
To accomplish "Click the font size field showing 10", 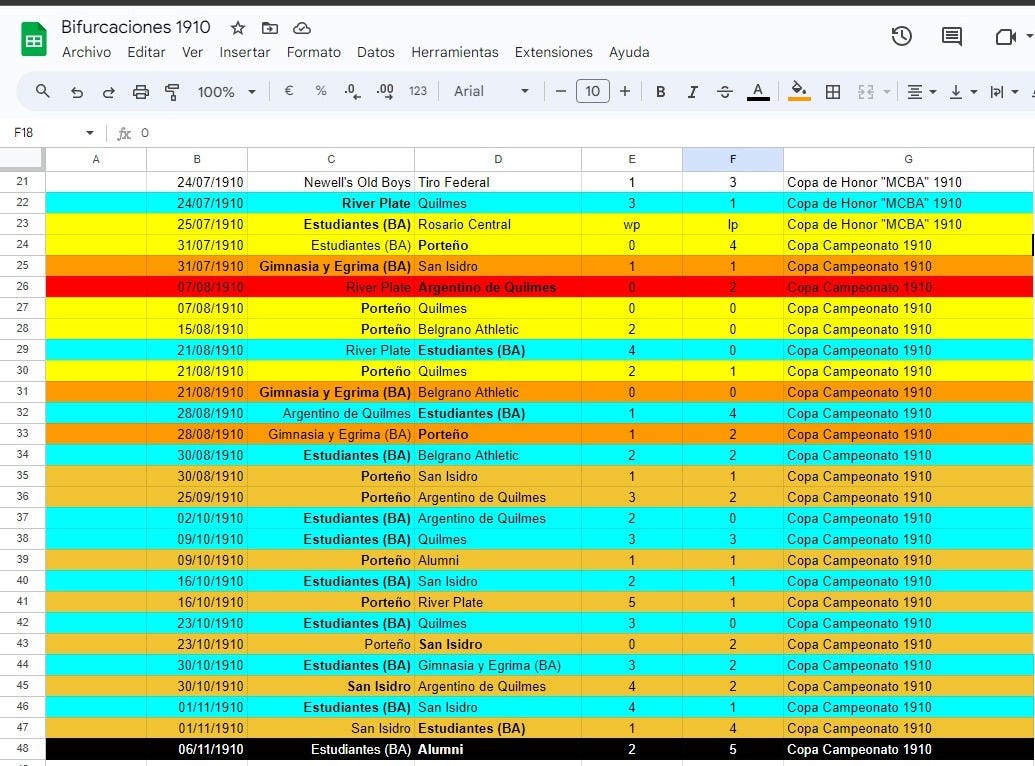I will click(x=593, y=91).
